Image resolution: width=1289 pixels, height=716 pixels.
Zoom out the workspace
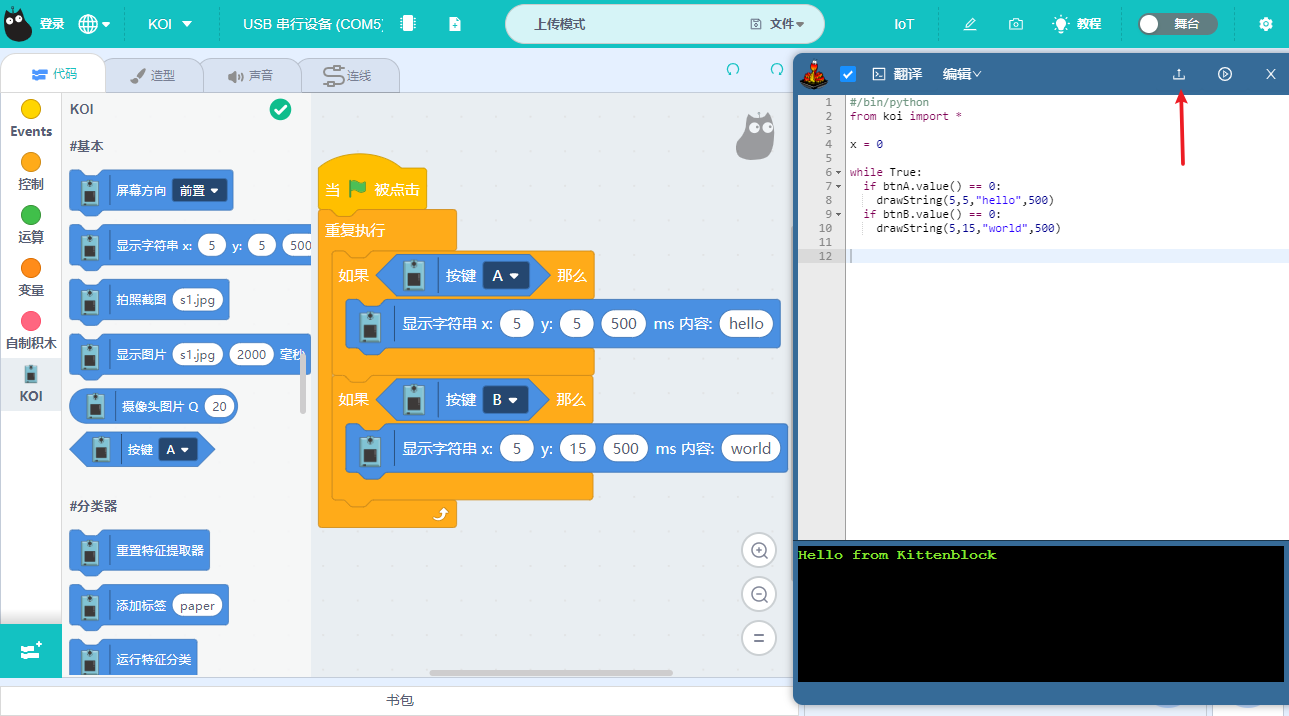(x=759, y=594)
